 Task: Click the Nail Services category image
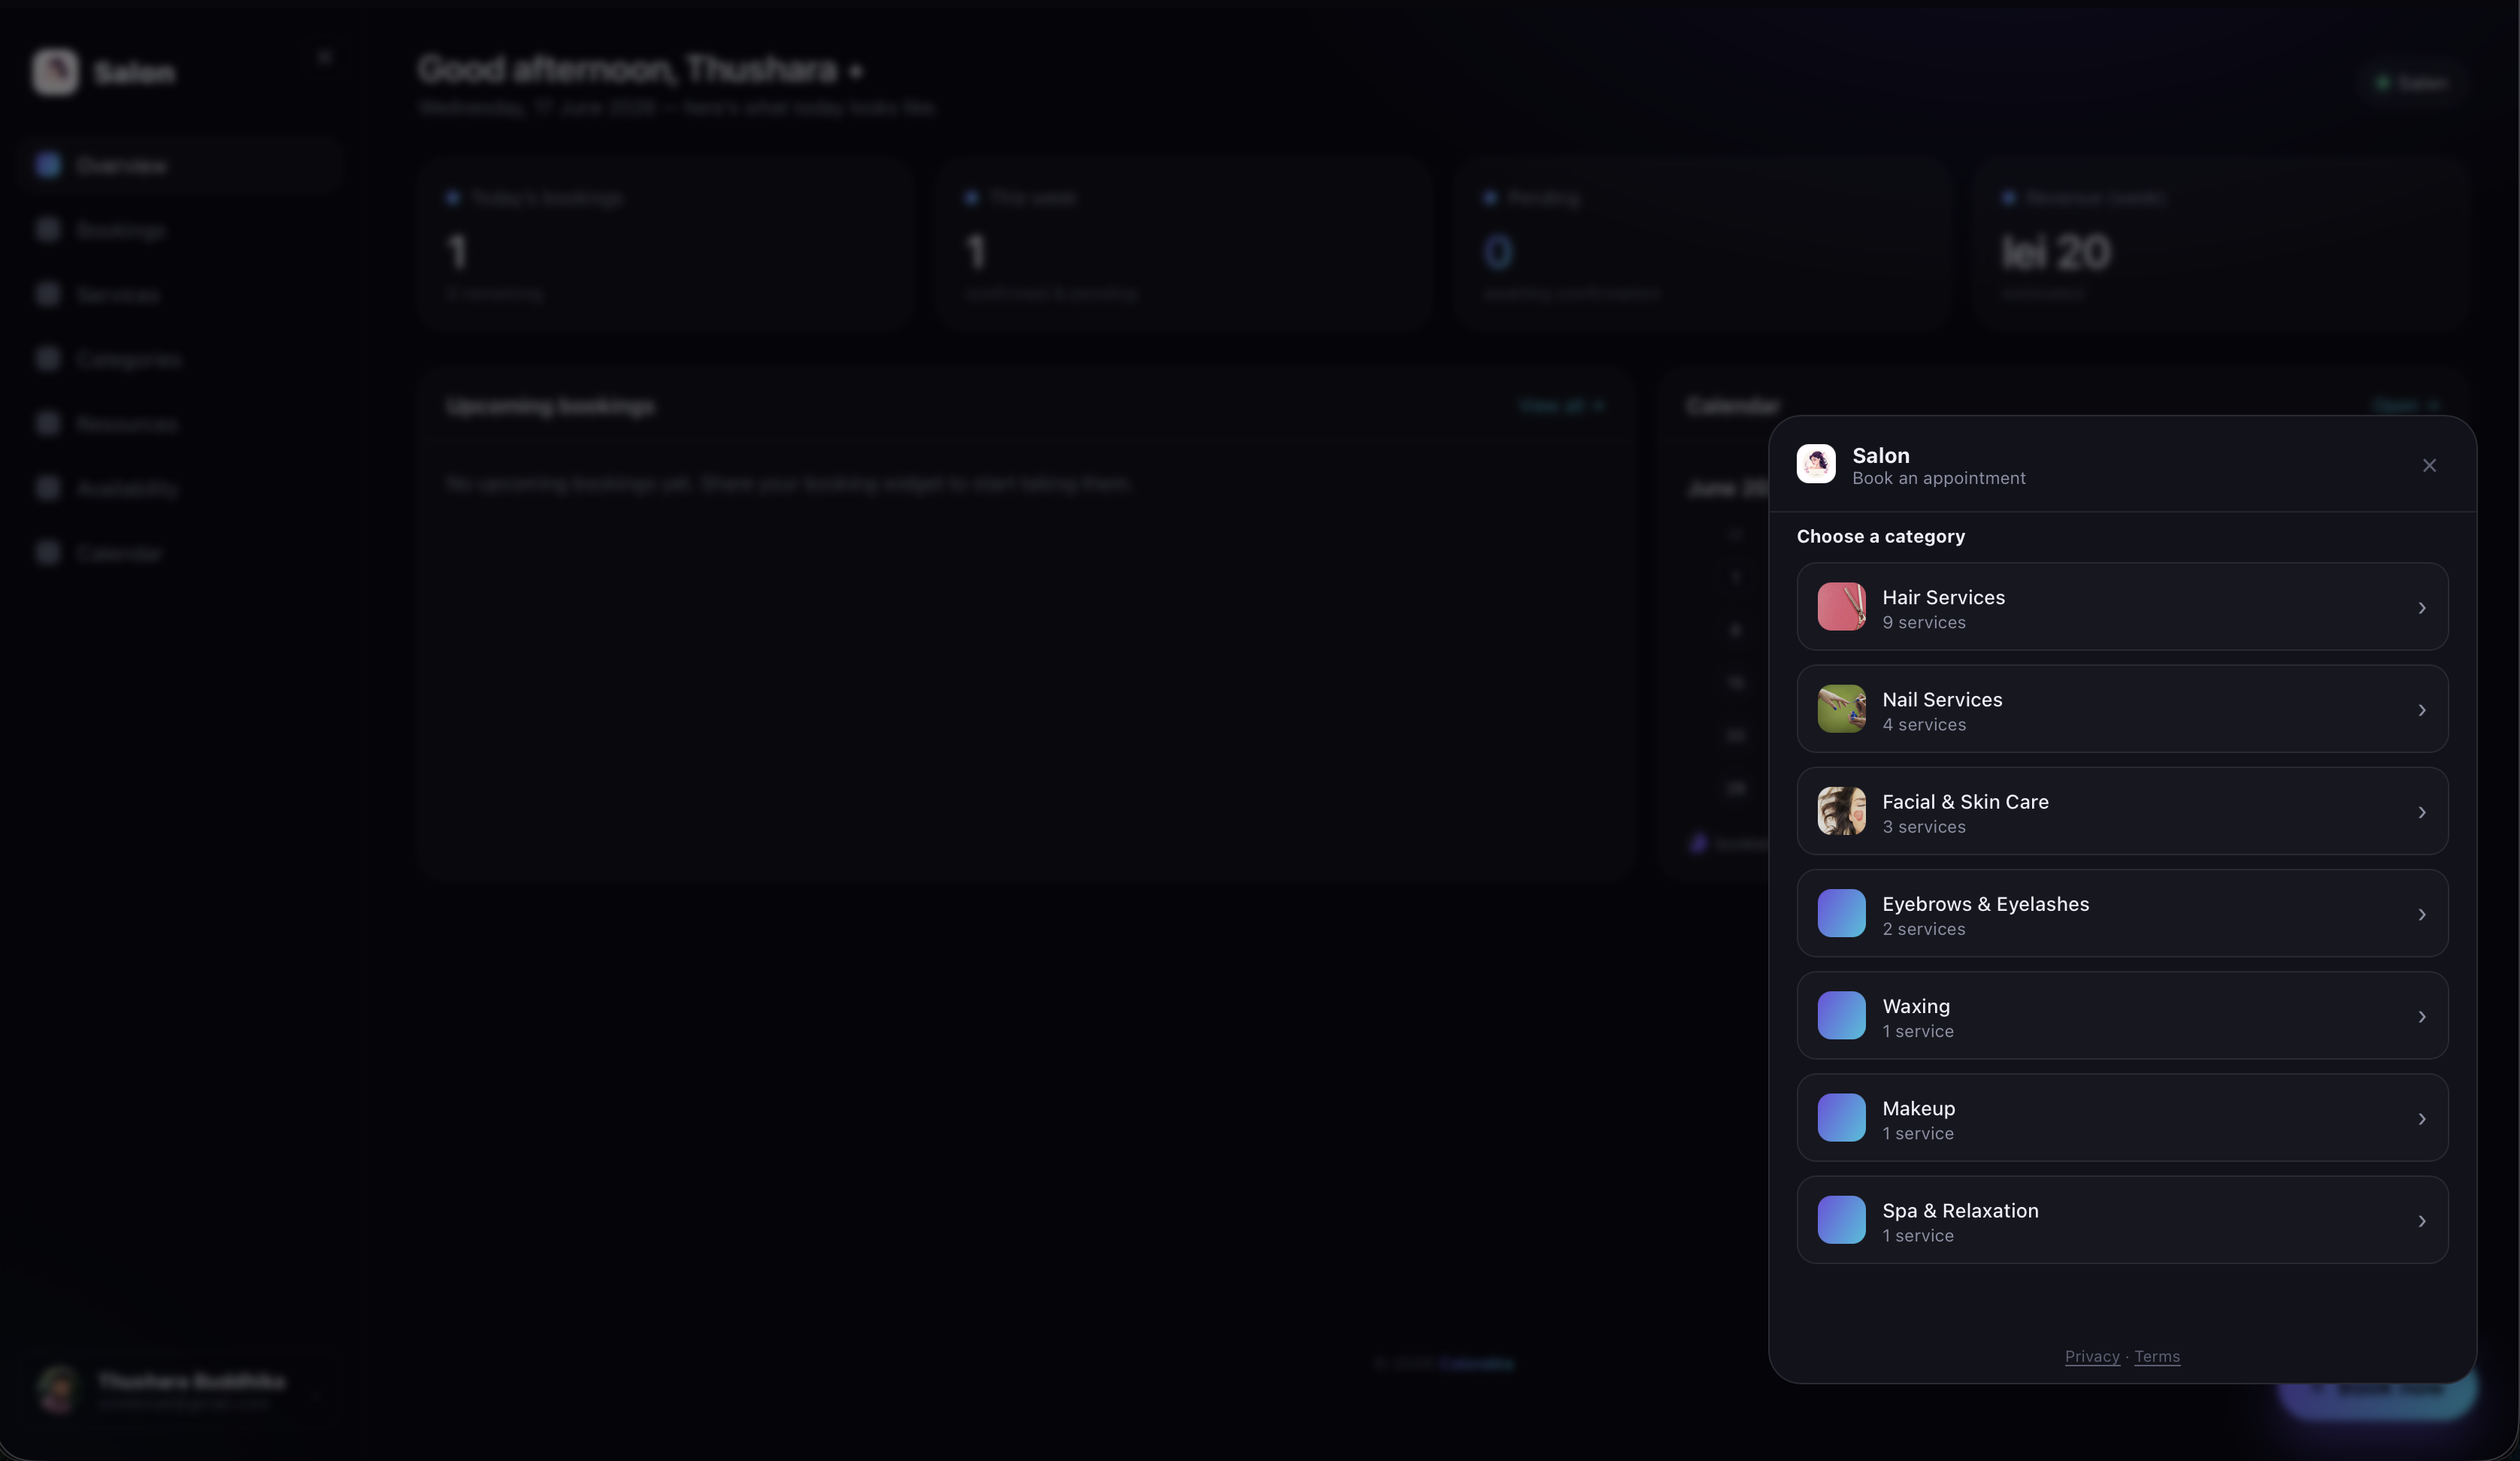tap(1841, 709)
